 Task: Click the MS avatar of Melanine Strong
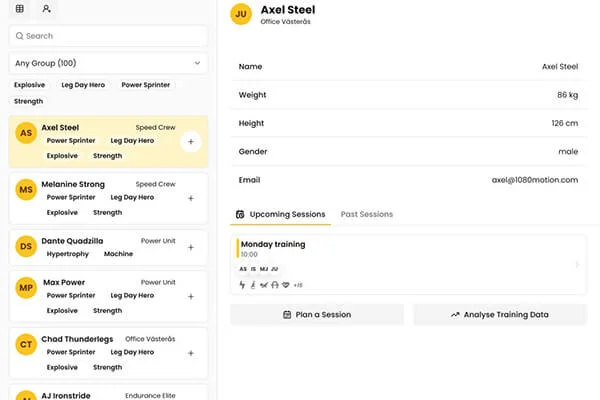[x=26, y=189]
